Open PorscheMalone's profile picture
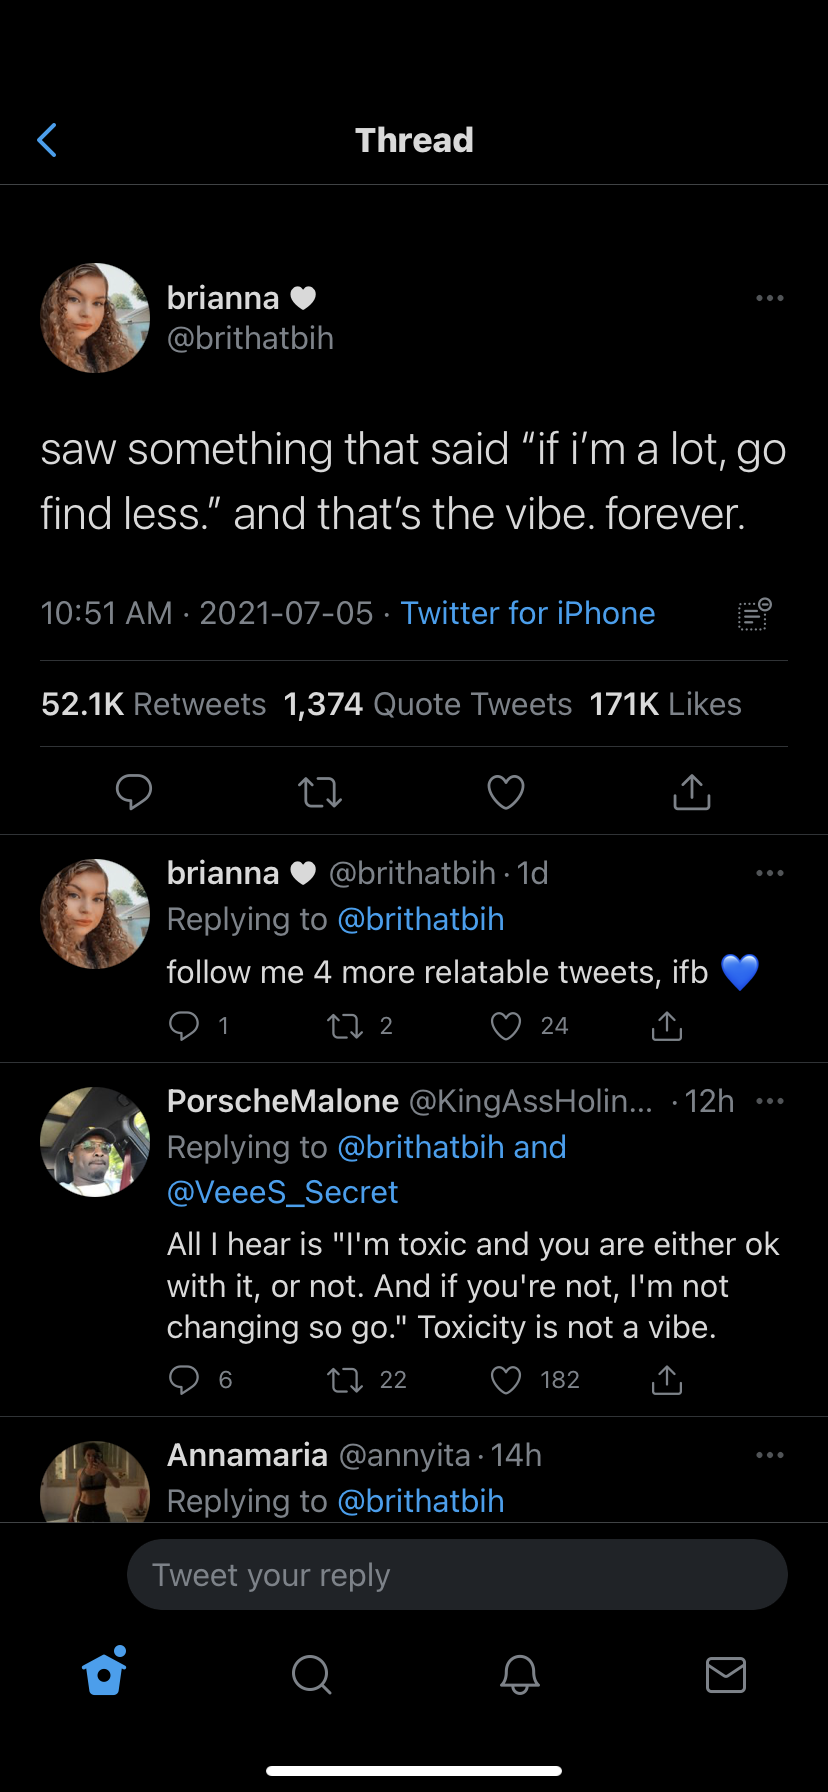 (95, 1142)
